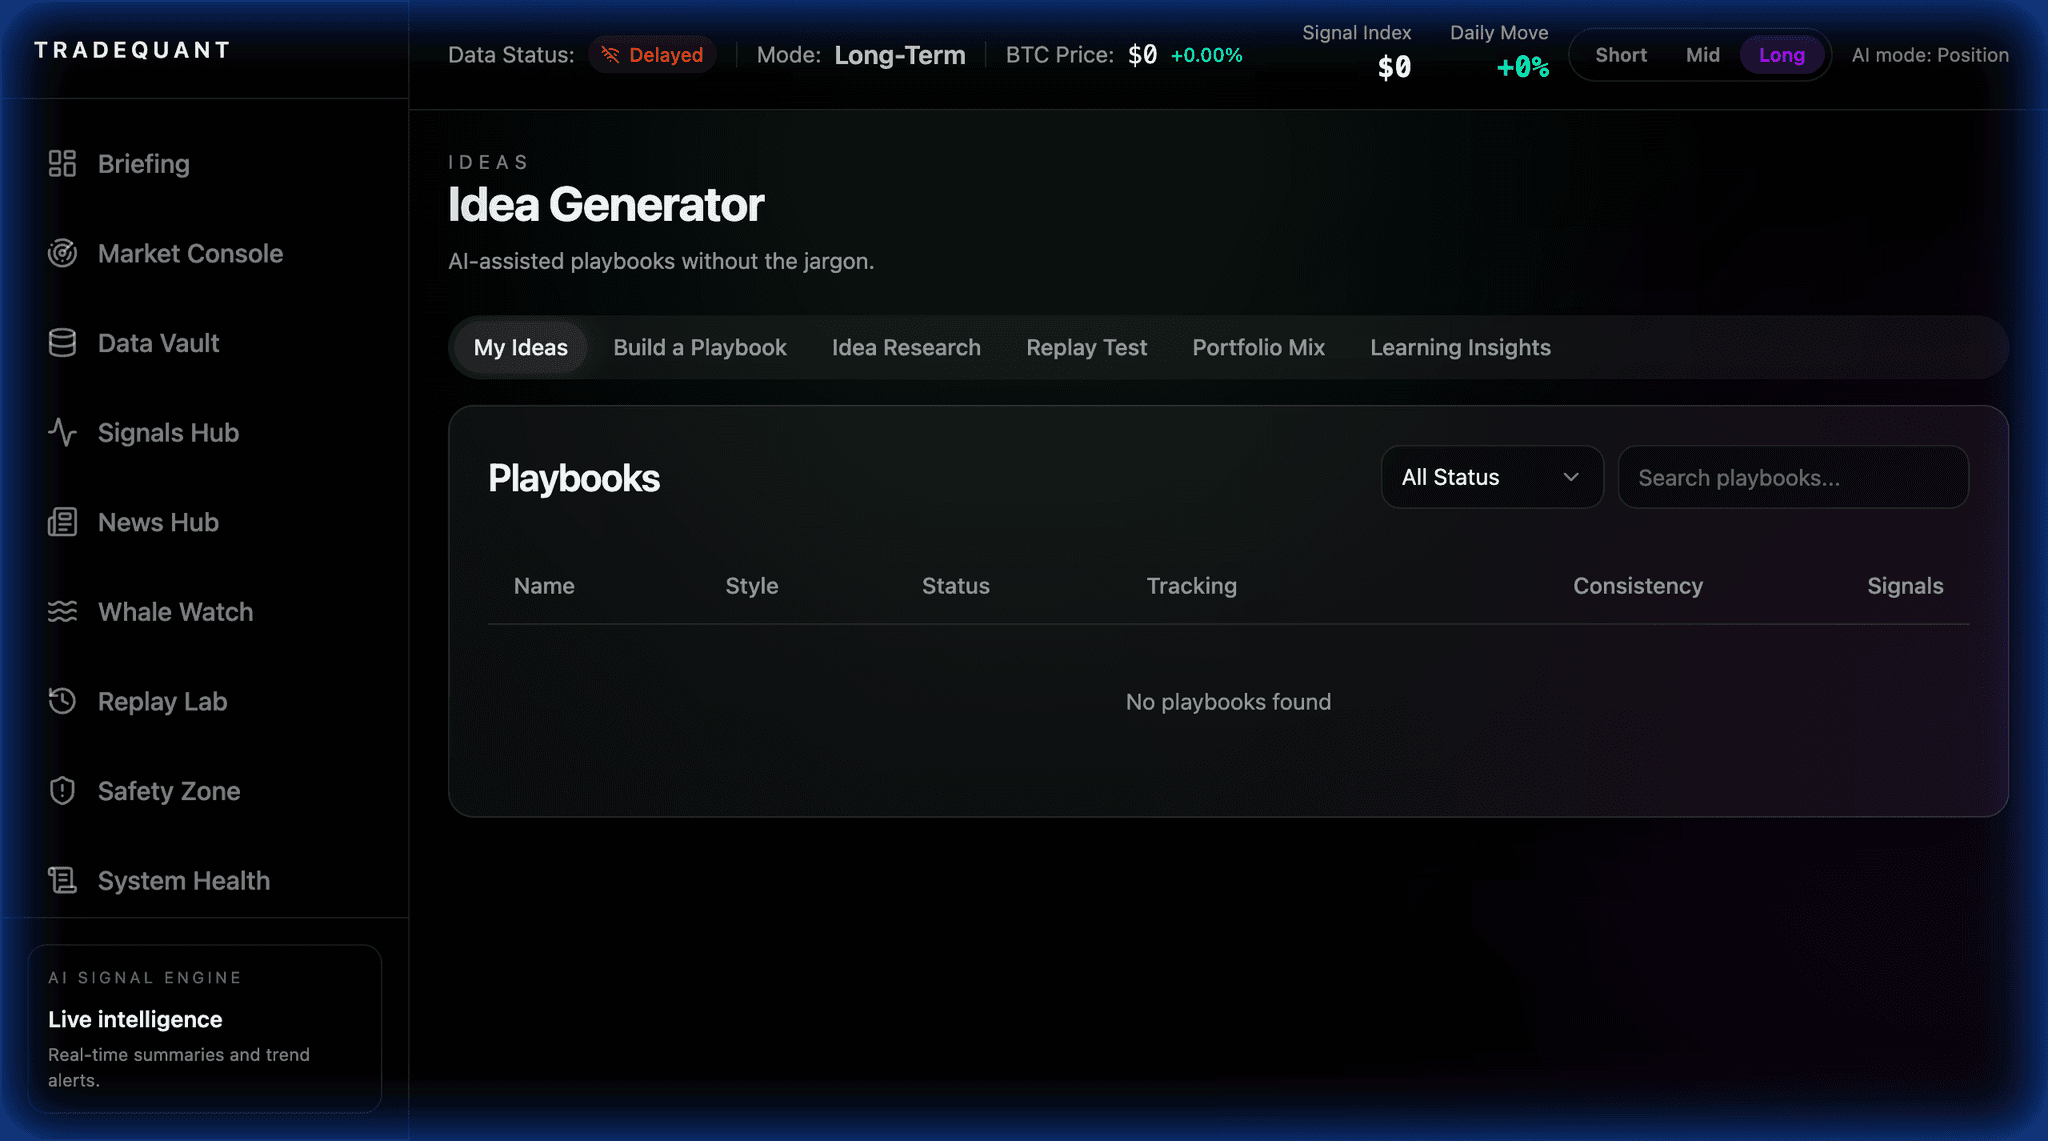Expand the status filter chevron
The width and height of the screenshot is (2048, 1141).
point(1570,477)
